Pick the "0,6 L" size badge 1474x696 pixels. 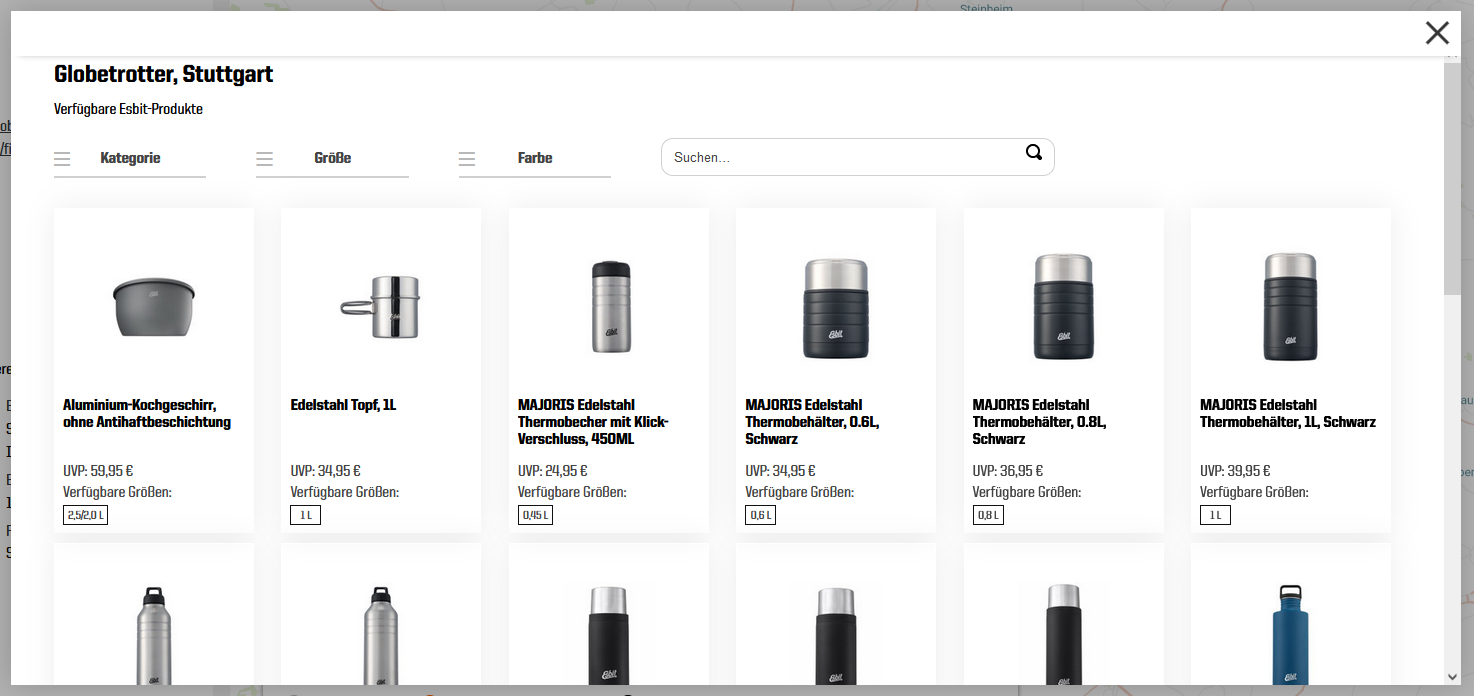point(761,515)
